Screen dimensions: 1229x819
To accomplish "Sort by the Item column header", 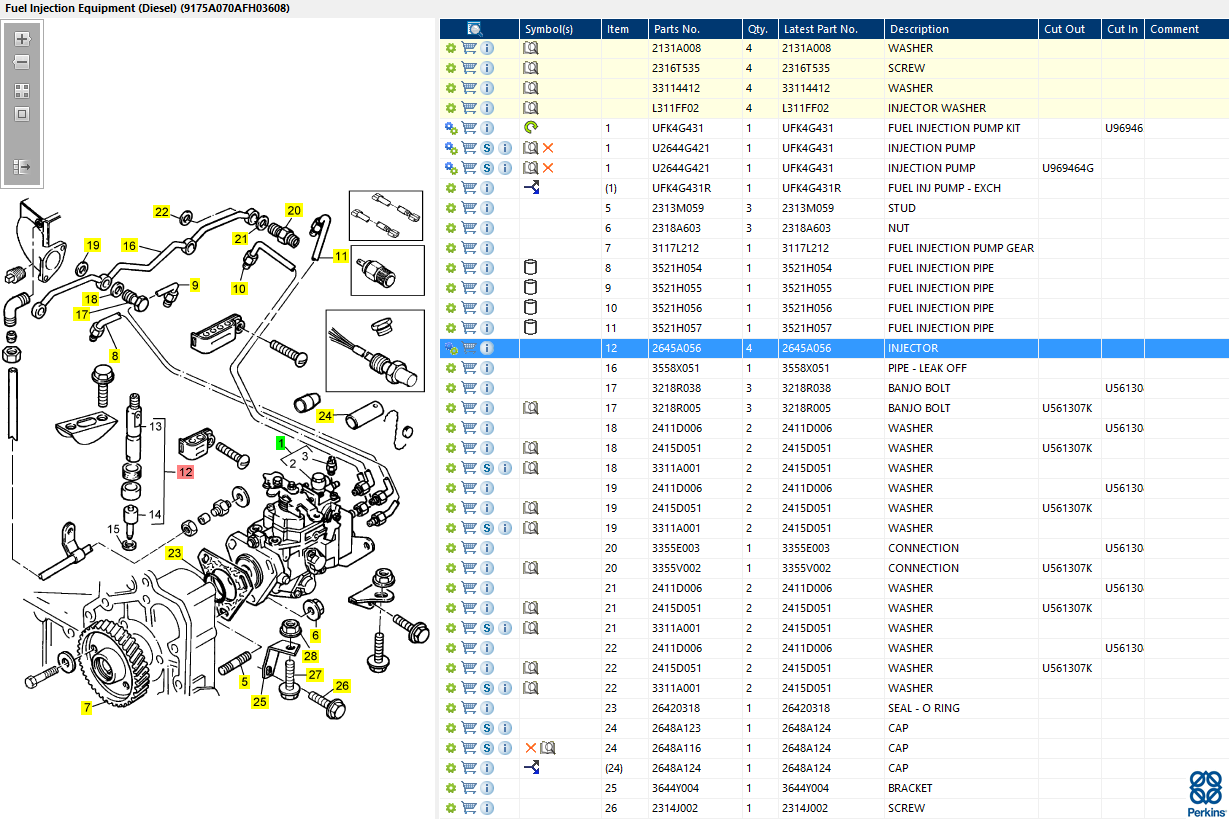I will pyautogui.click(x=625, y=29).
